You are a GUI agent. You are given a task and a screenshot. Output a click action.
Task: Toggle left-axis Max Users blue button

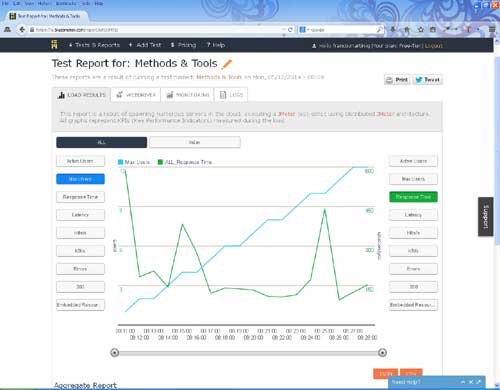click(80, 179)
